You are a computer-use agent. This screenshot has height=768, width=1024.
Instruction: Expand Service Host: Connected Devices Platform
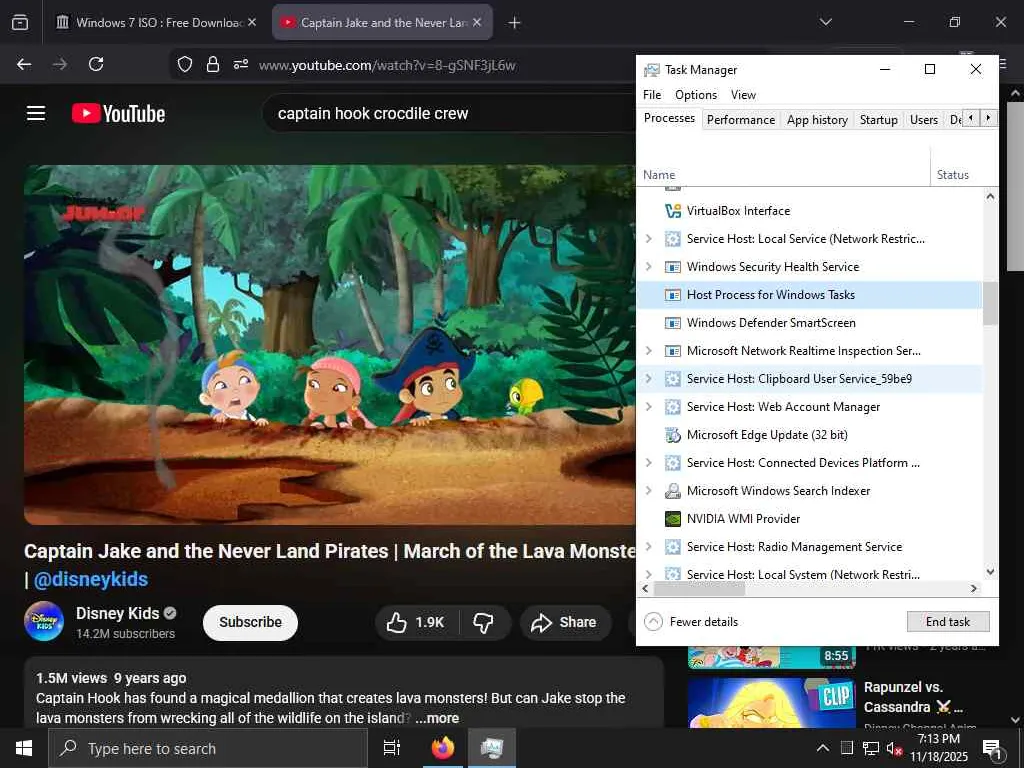tap(648, 463)
